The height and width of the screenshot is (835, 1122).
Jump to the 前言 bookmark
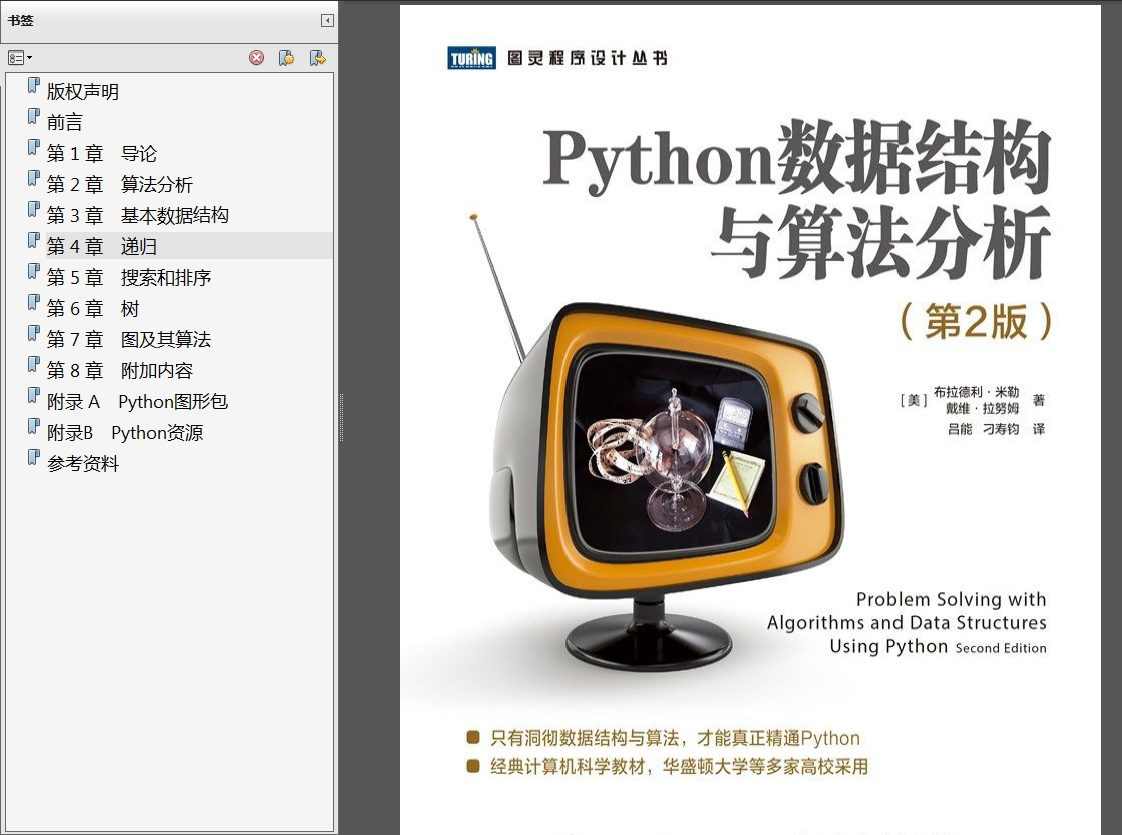coord(64,122)
